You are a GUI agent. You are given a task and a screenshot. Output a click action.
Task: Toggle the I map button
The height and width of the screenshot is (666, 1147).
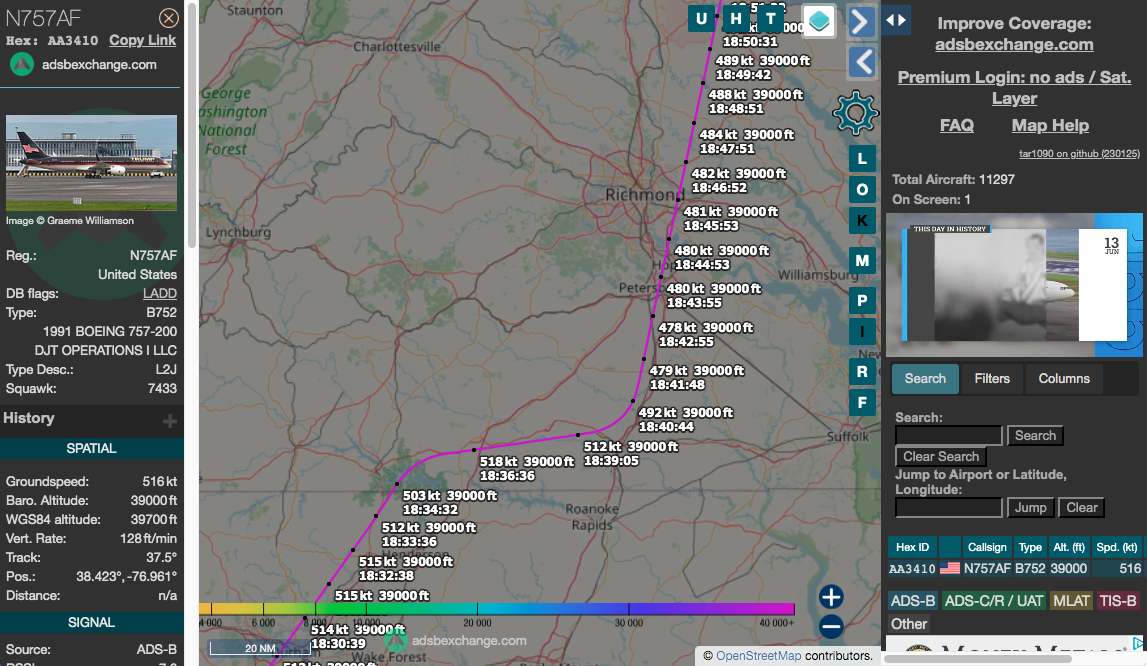pos(862,332)
